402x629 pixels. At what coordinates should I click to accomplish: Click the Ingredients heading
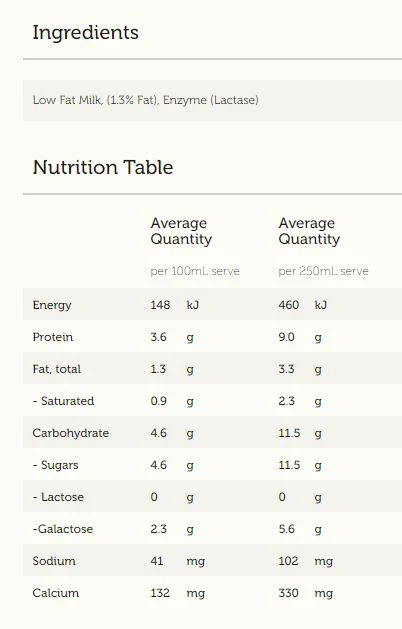85,33
